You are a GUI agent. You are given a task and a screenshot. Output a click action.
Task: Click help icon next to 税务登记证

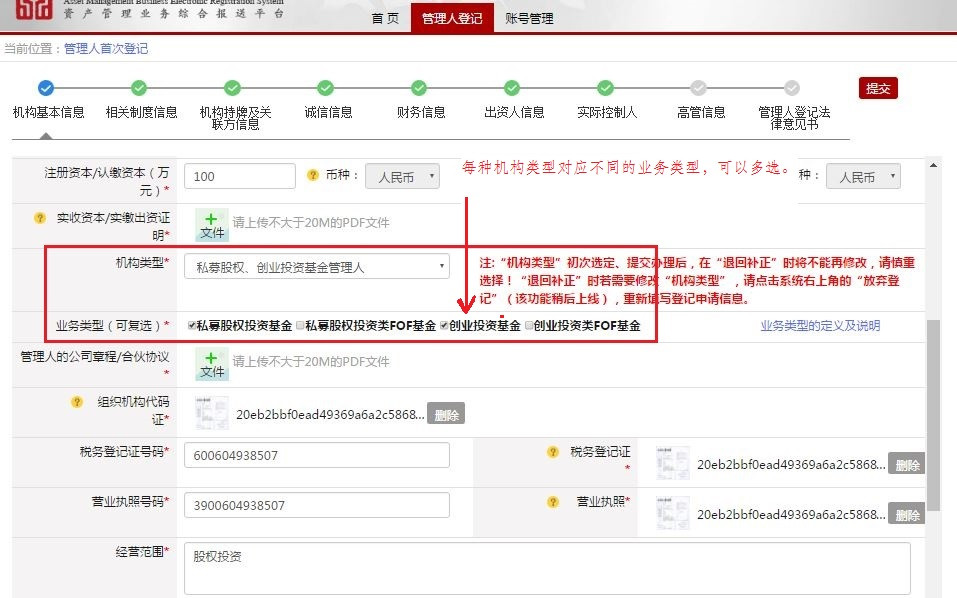coord(553,452)
